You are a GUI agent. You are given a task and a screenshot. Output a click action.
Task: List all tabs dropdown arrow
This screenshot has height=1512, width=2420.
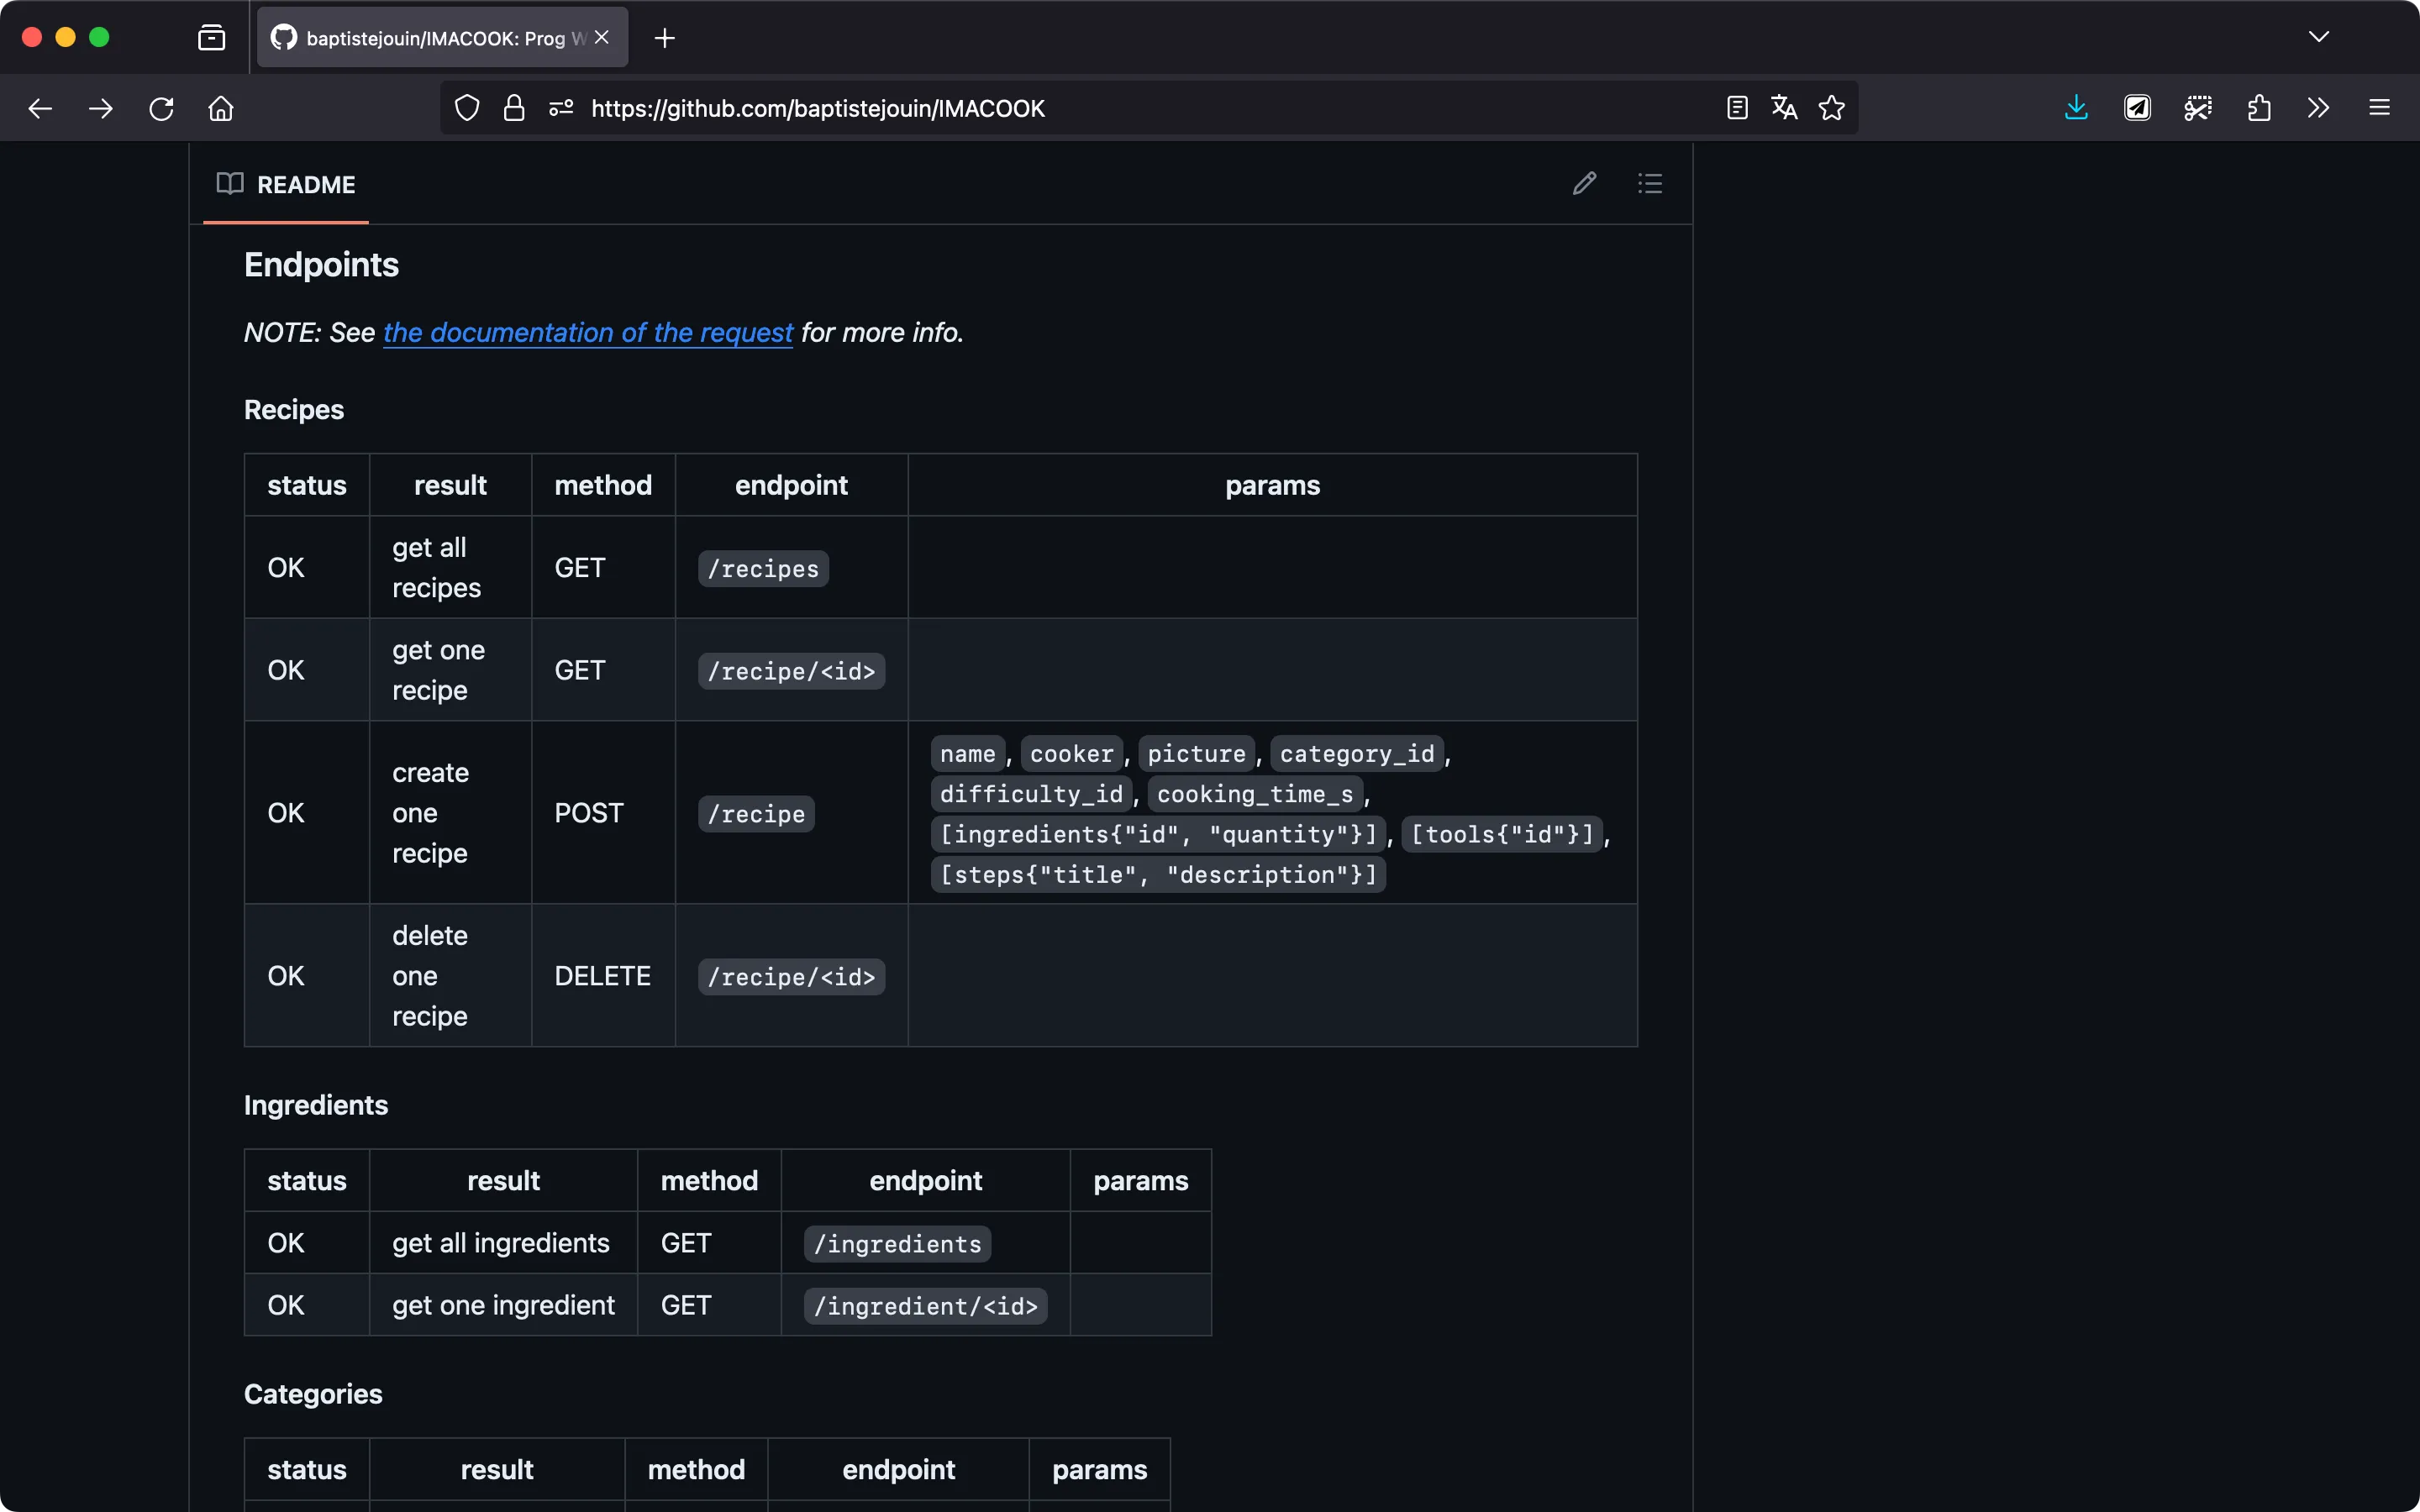(2318, 37)
